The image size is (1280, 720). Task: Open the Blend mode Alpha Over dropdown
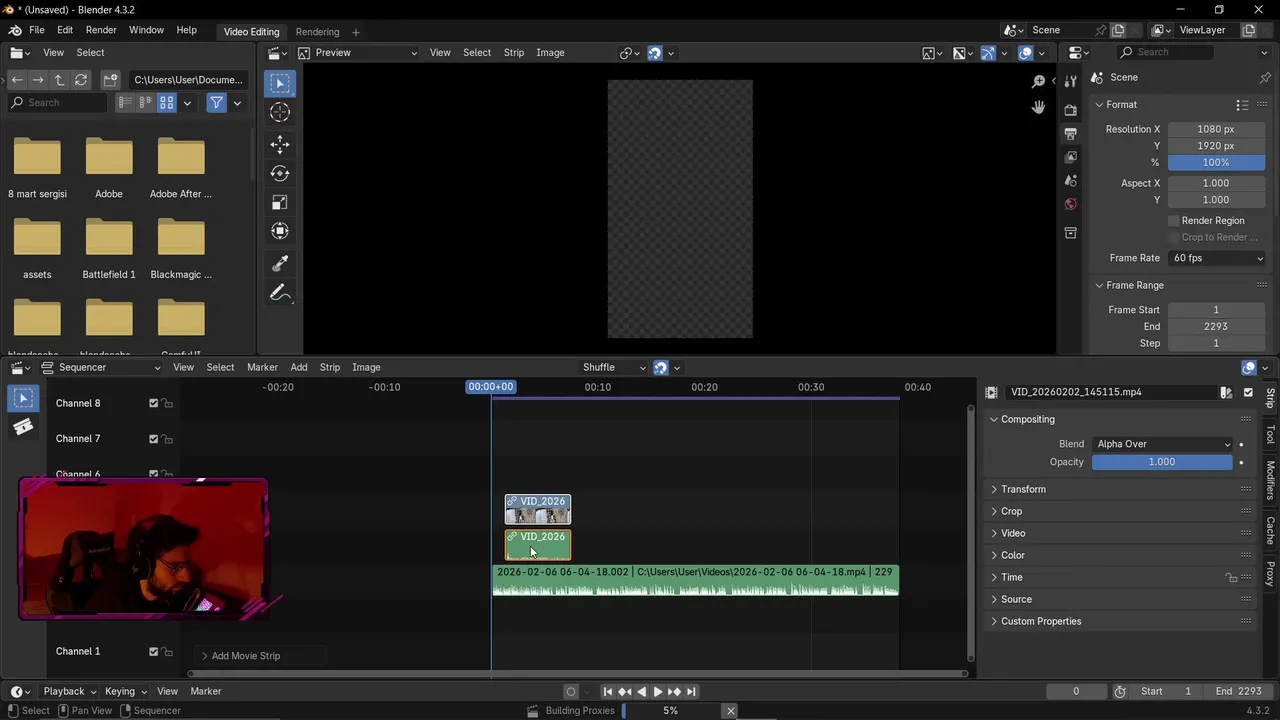point(1162,444)
